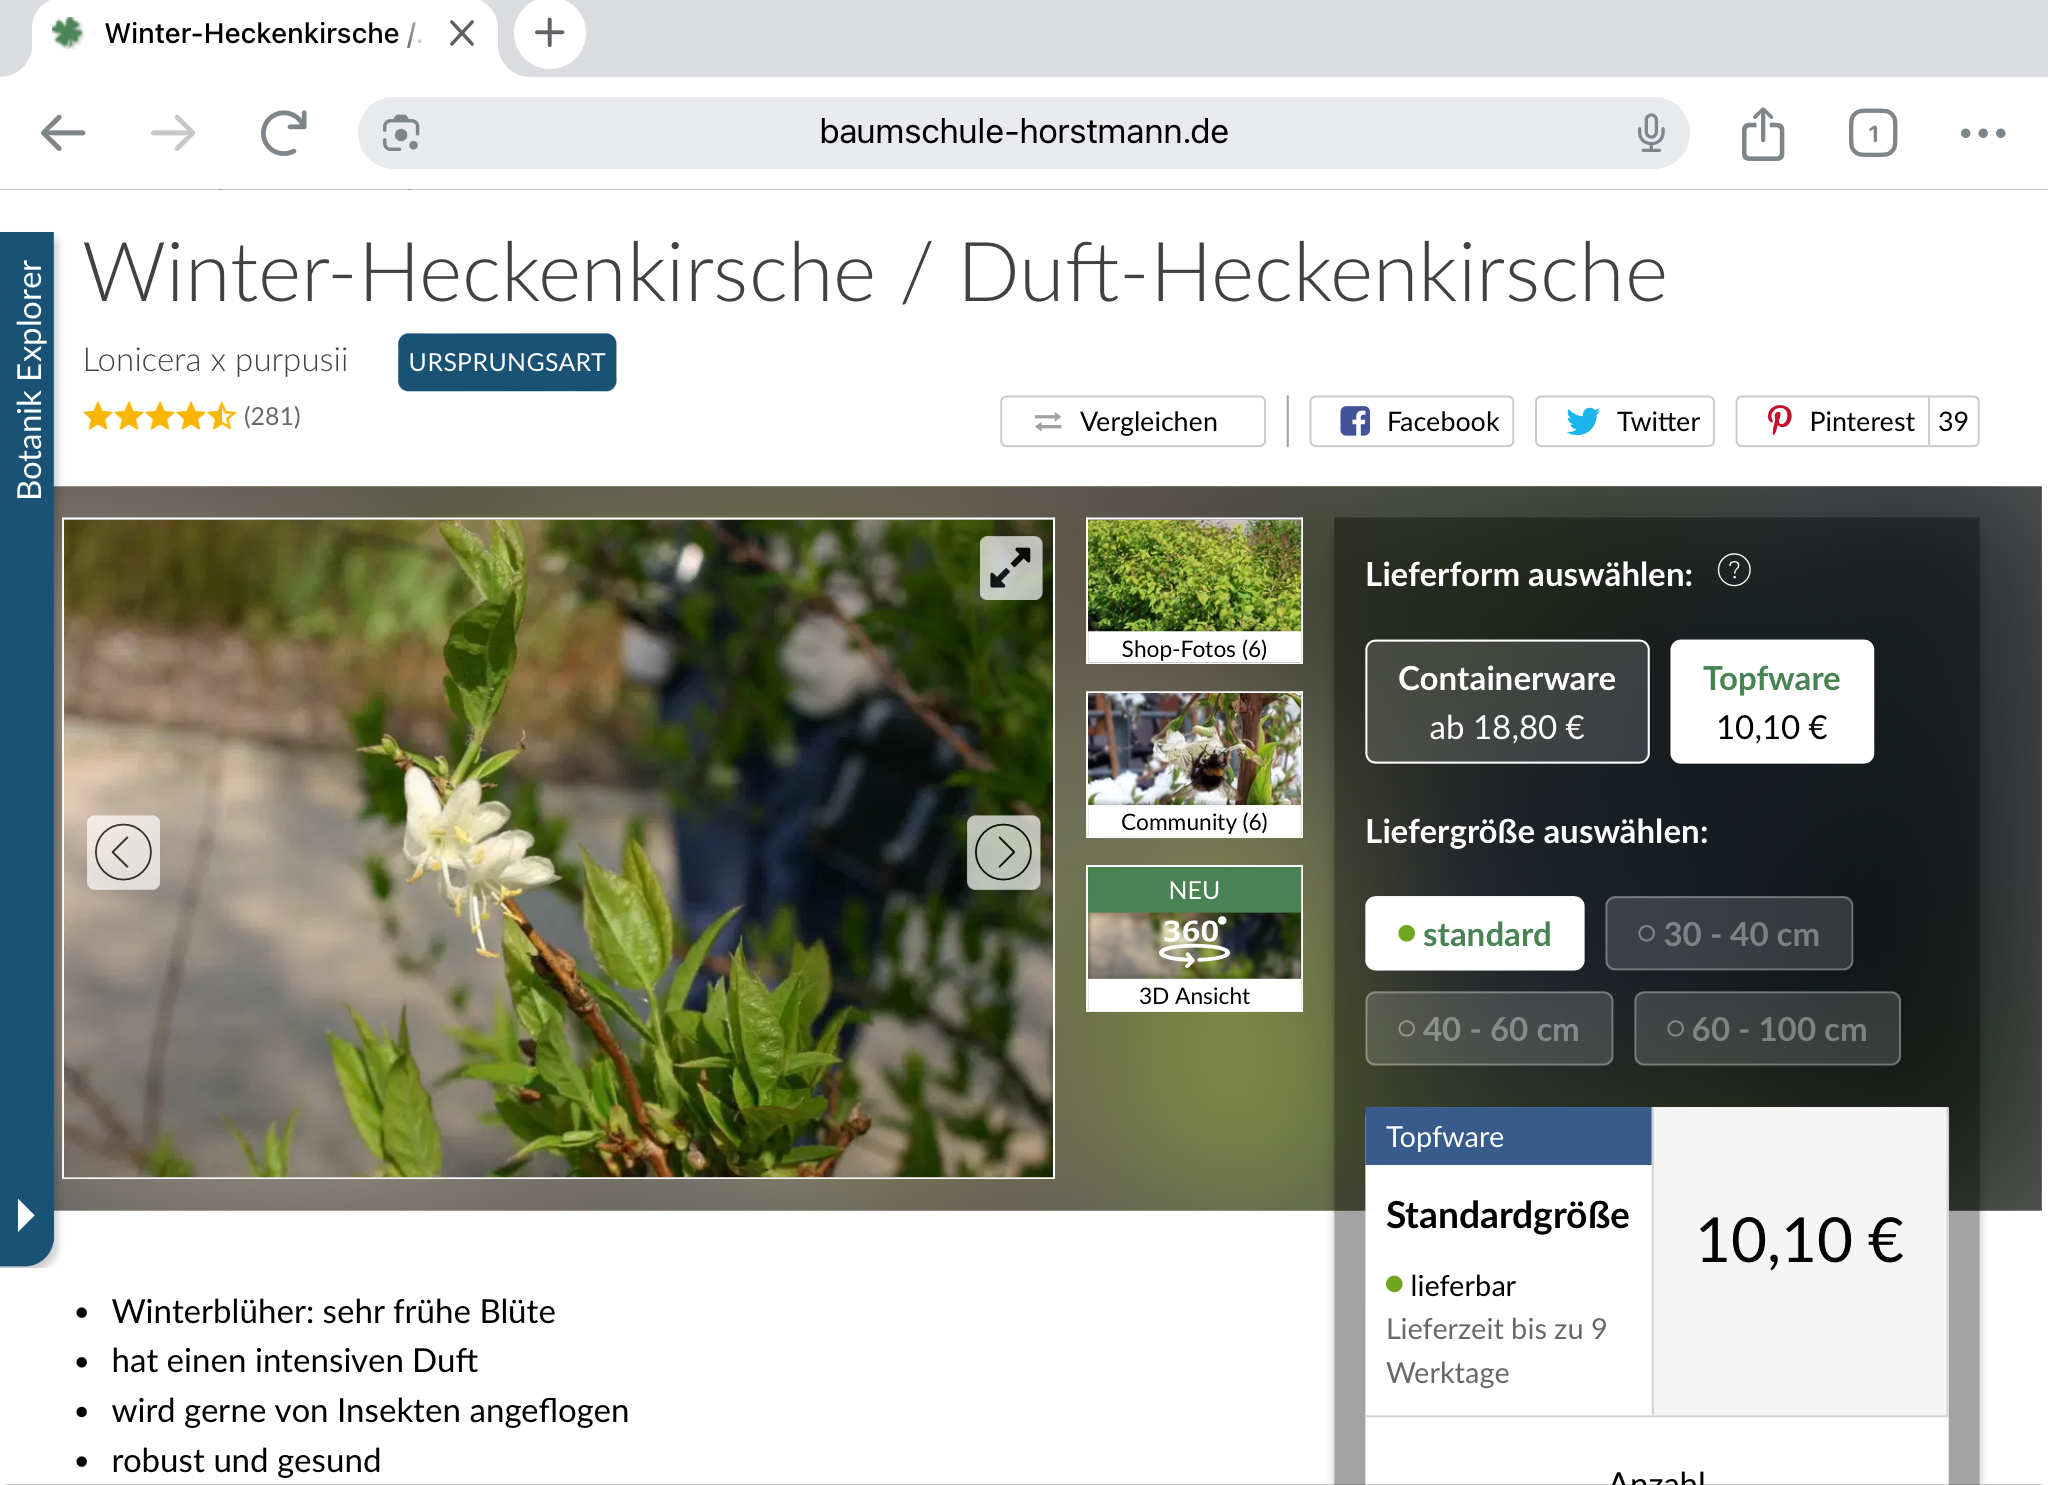The width and height of the screenshot is (2048, 1485).
Task: Select the 30 - 40 cm size
Action: (x=1728, y=934)
